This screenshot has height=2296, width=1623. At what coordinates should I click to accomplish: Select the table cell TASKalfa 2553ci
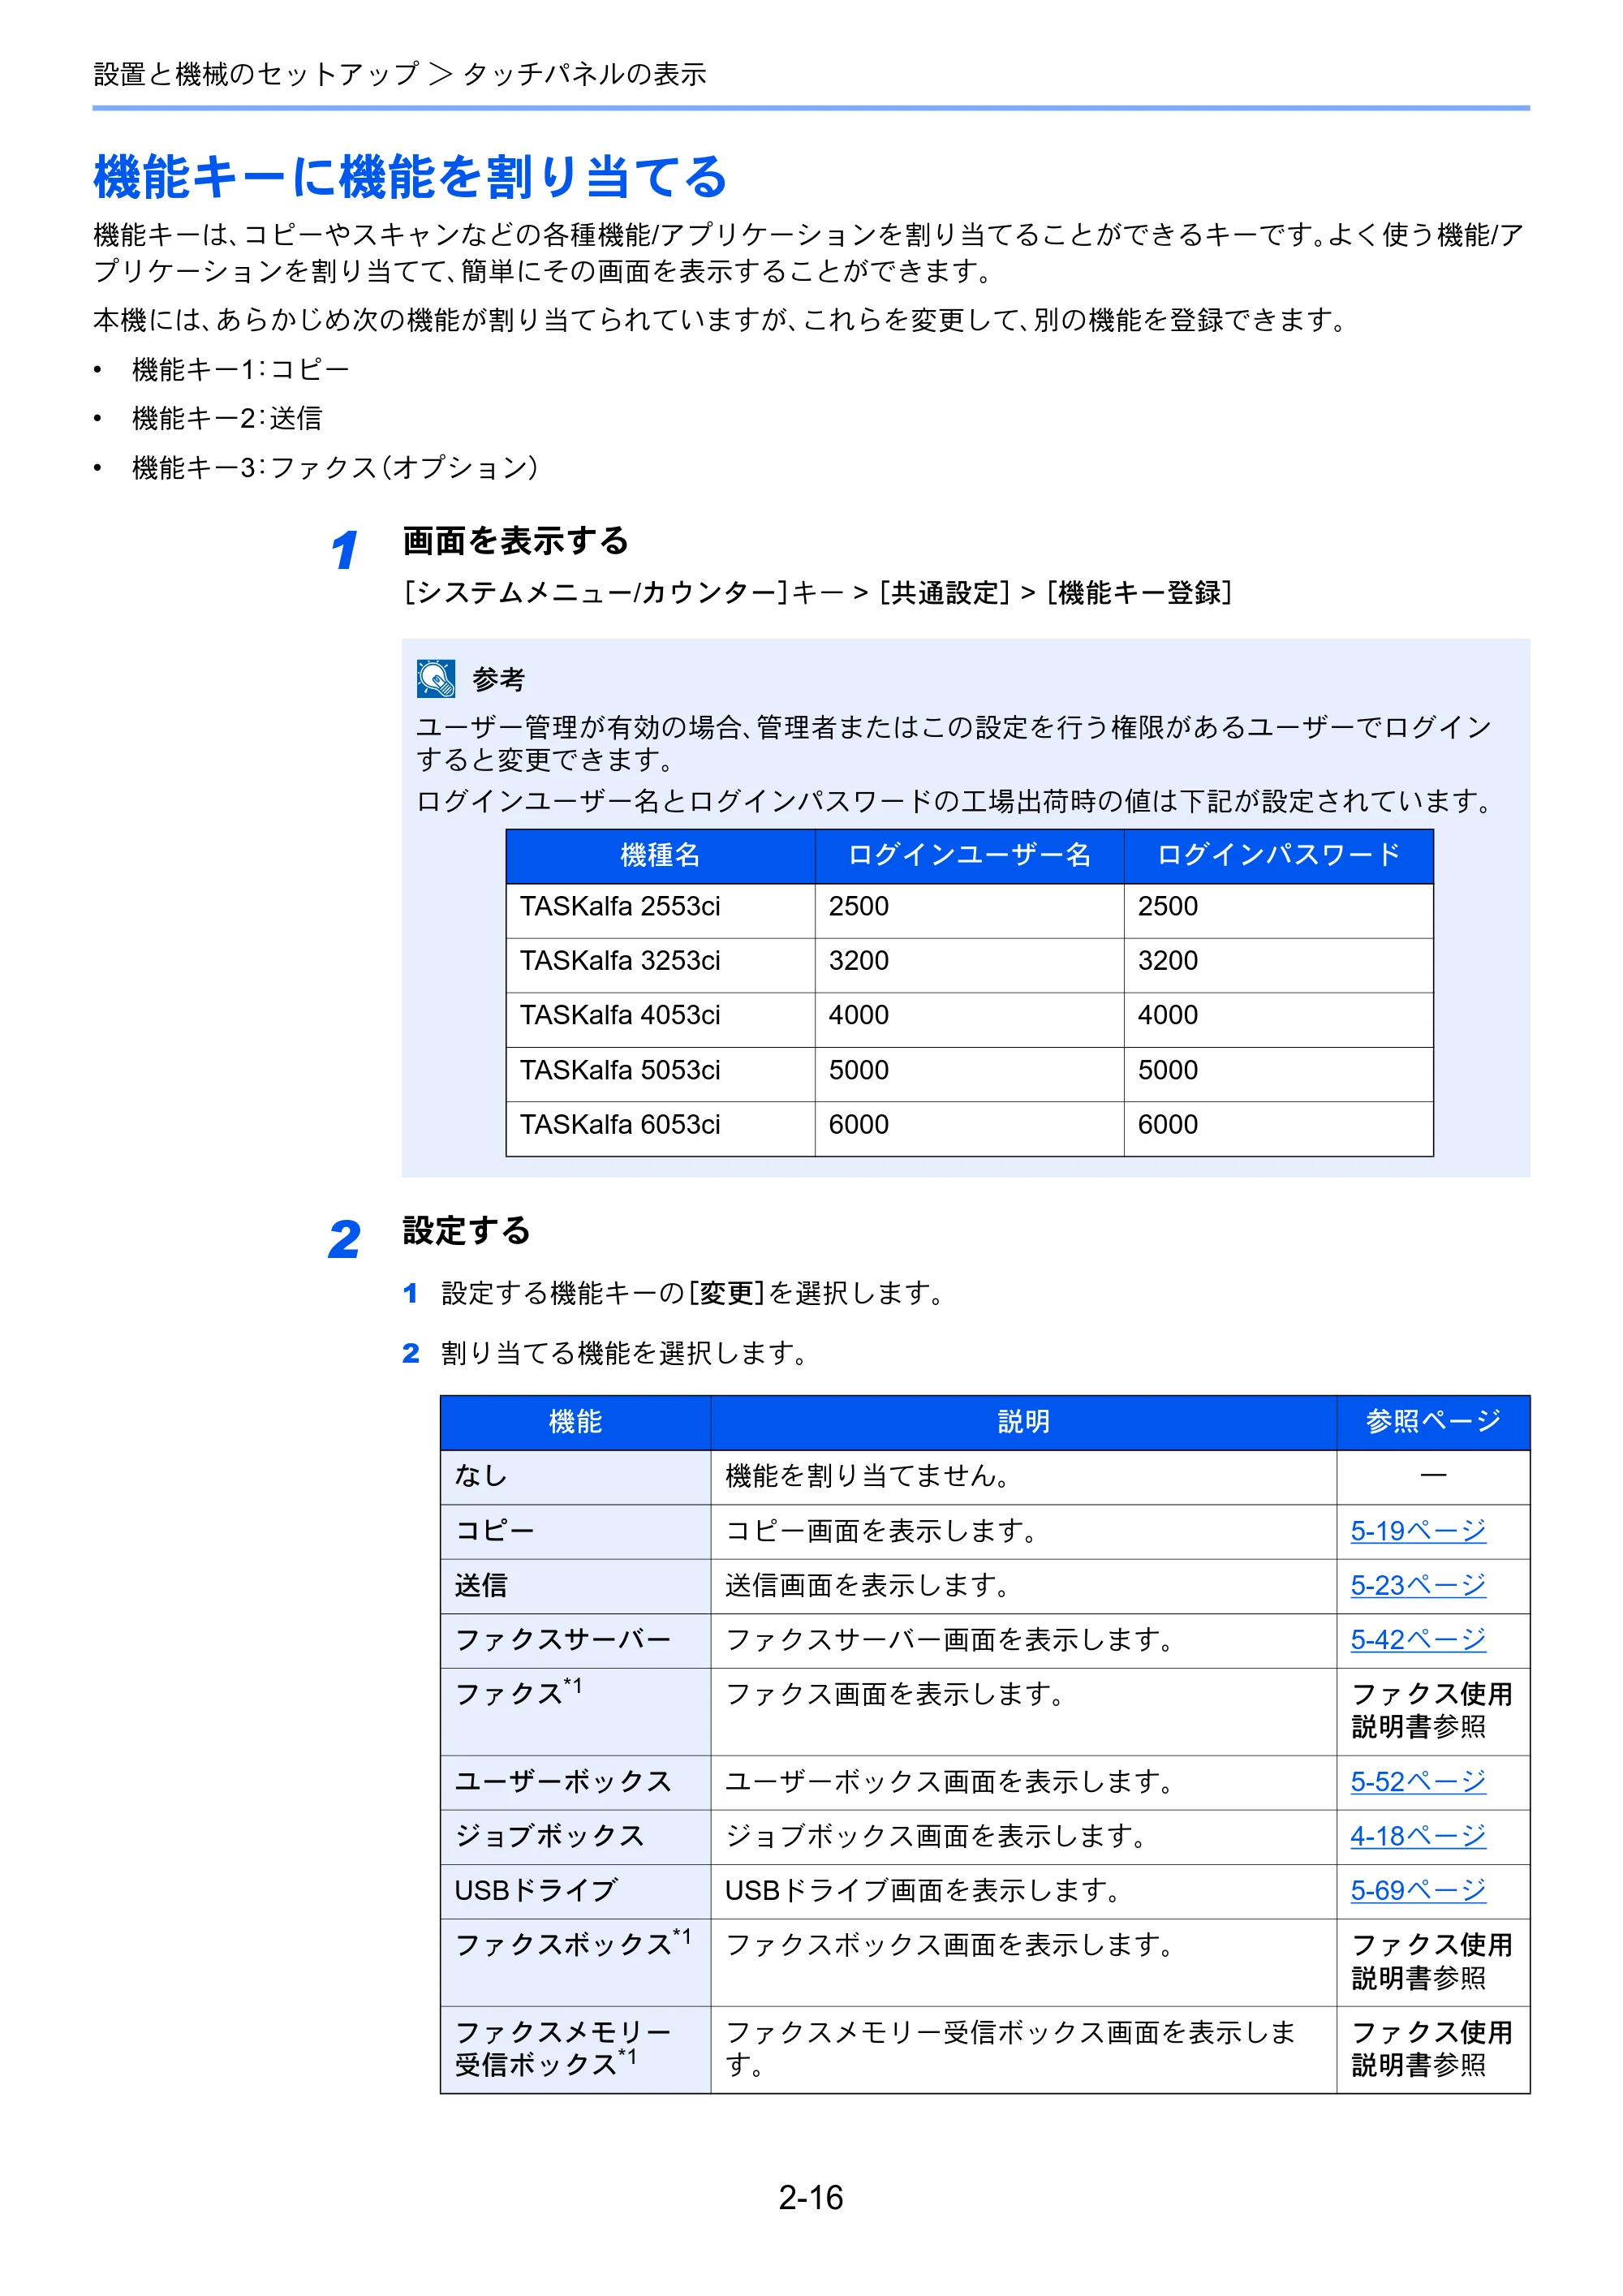pyautogui.click(x=660, y=909)
